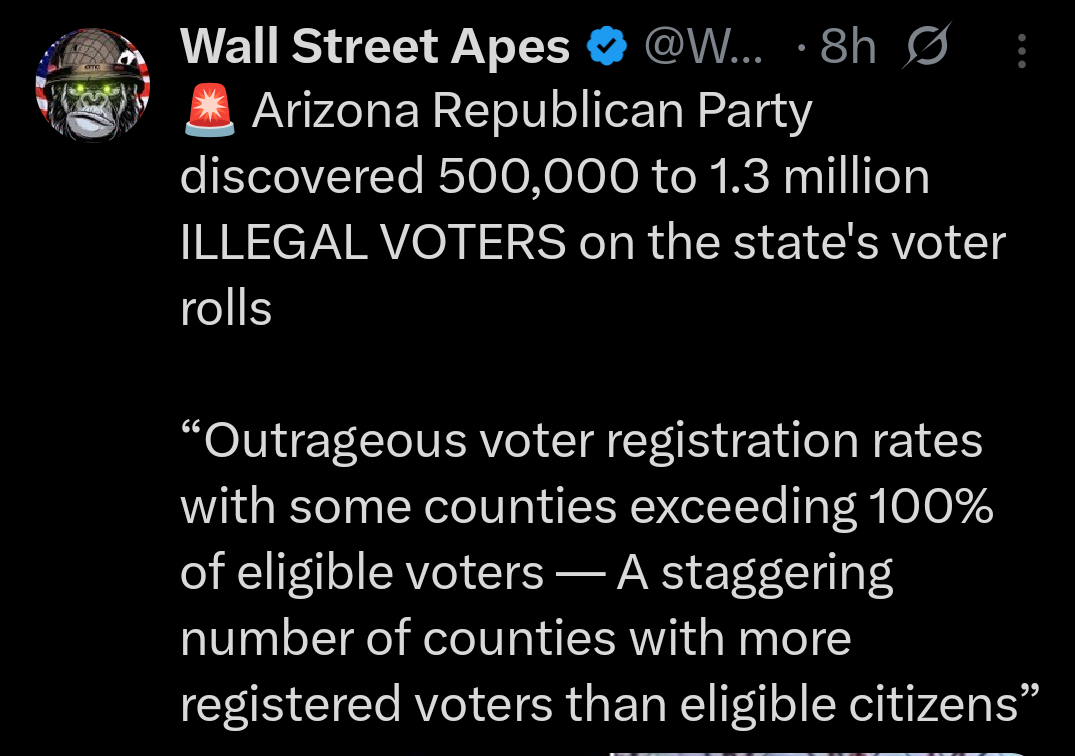
Task: Click the "Outrageous voter registration rates" line
Action: tap(582, 441)
